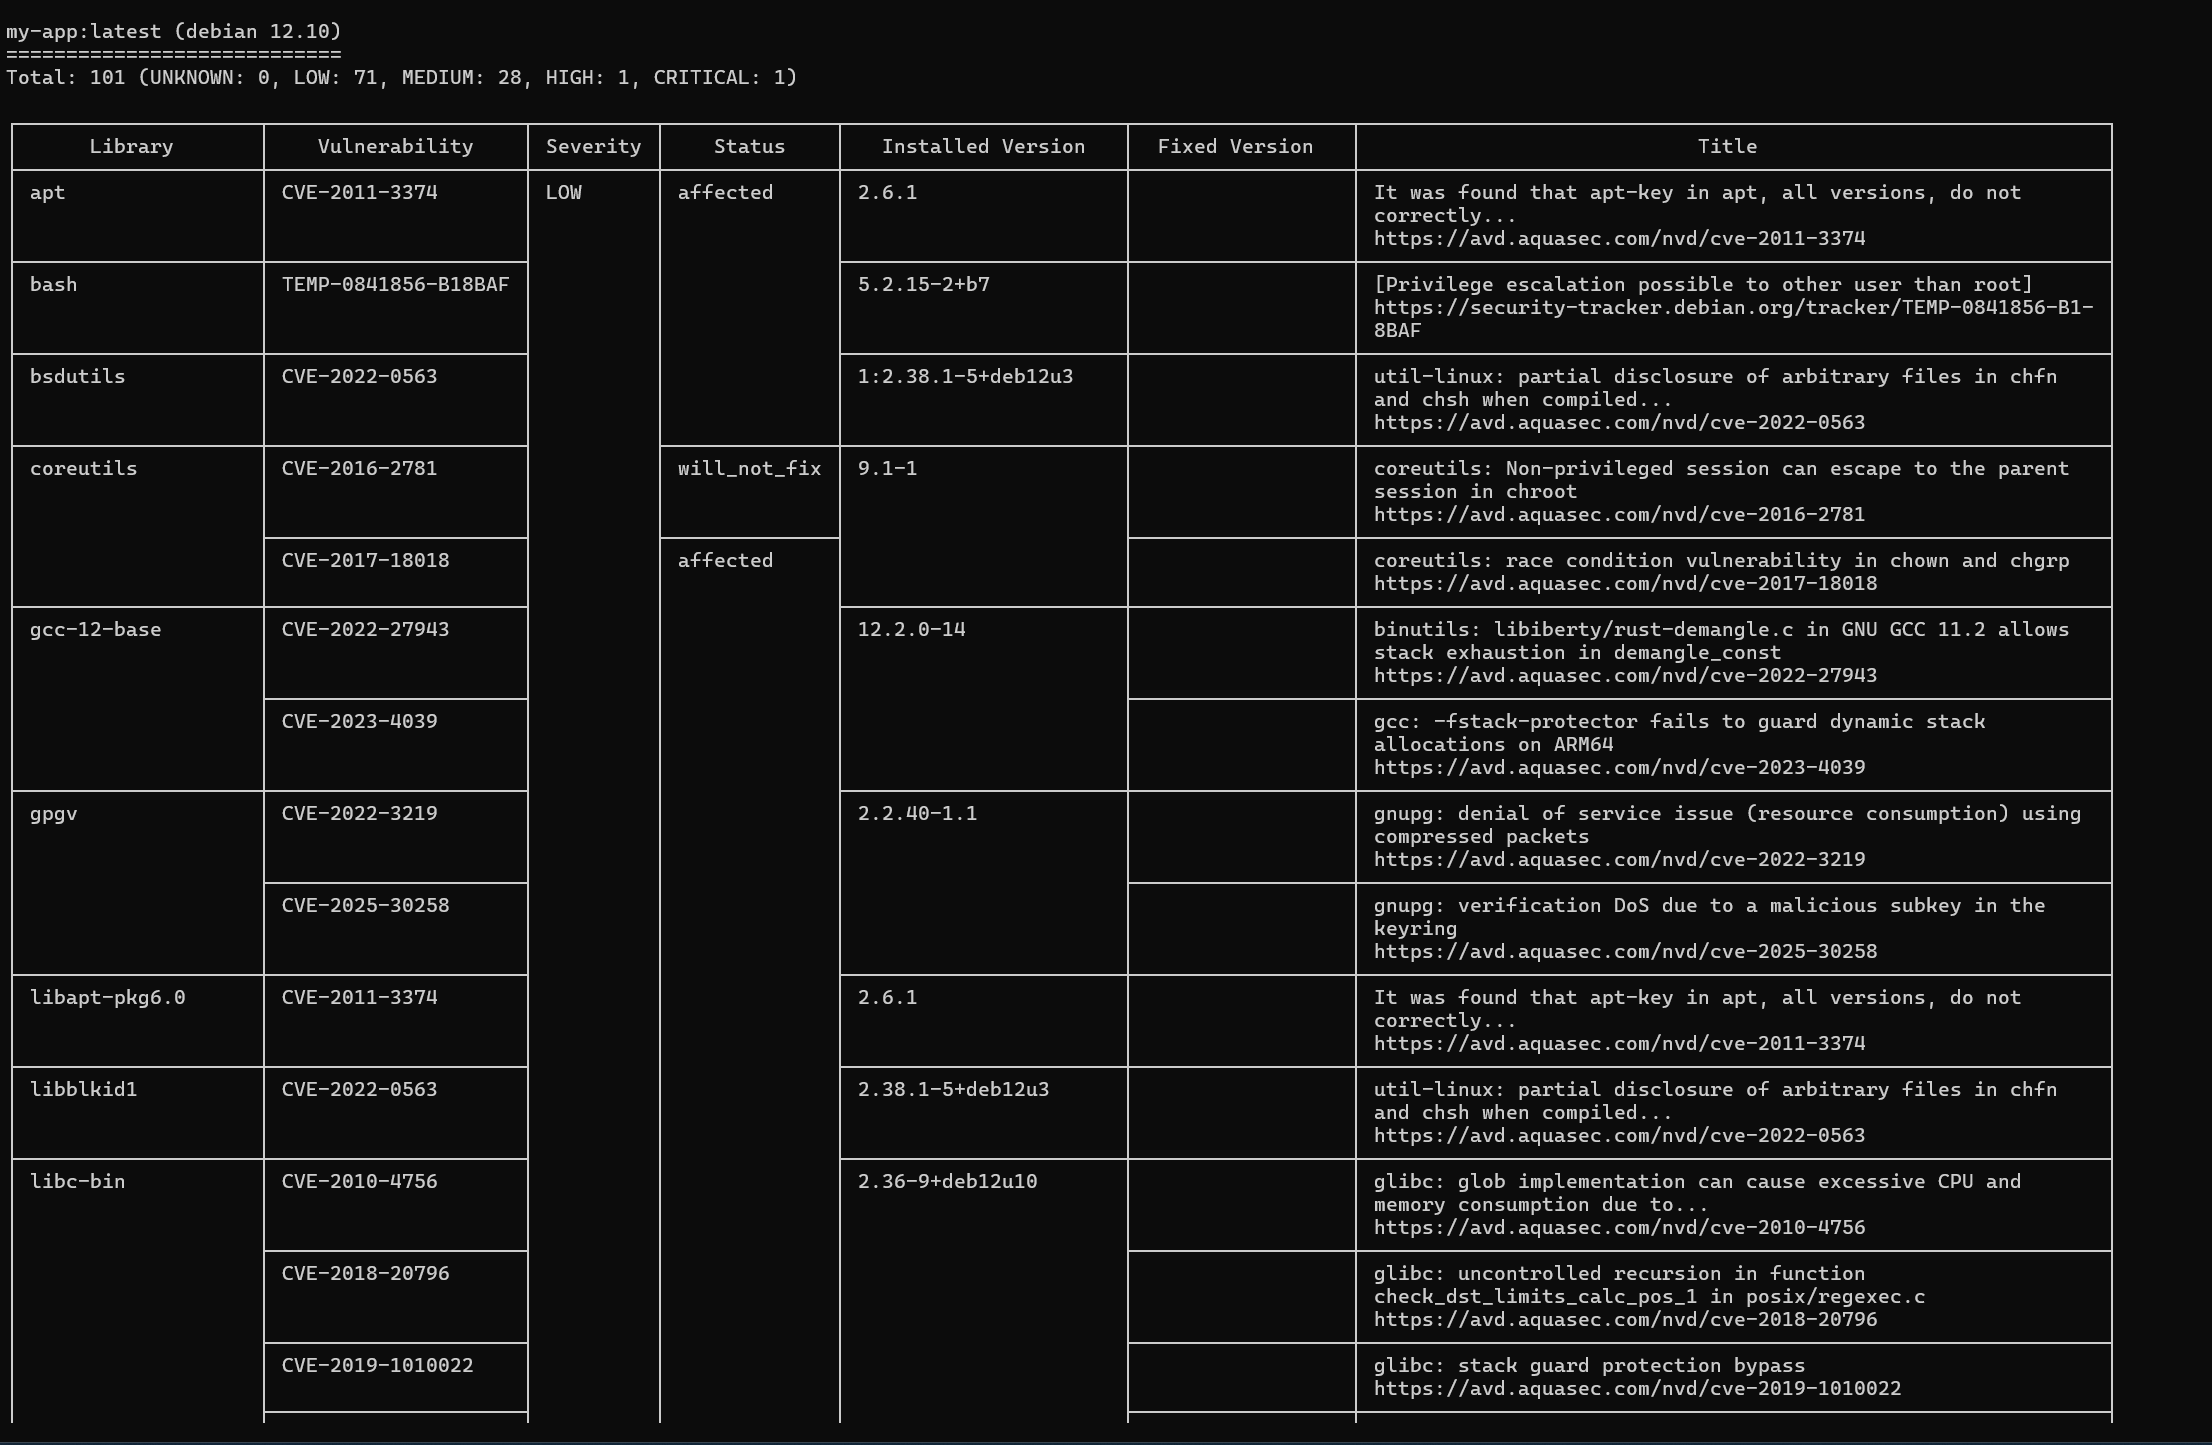Viewport: 2212px width, 1445px height.
Task: Click the cve-2023-4039 gcc link
Action: pyautogui.click(x=1618, y=767)
